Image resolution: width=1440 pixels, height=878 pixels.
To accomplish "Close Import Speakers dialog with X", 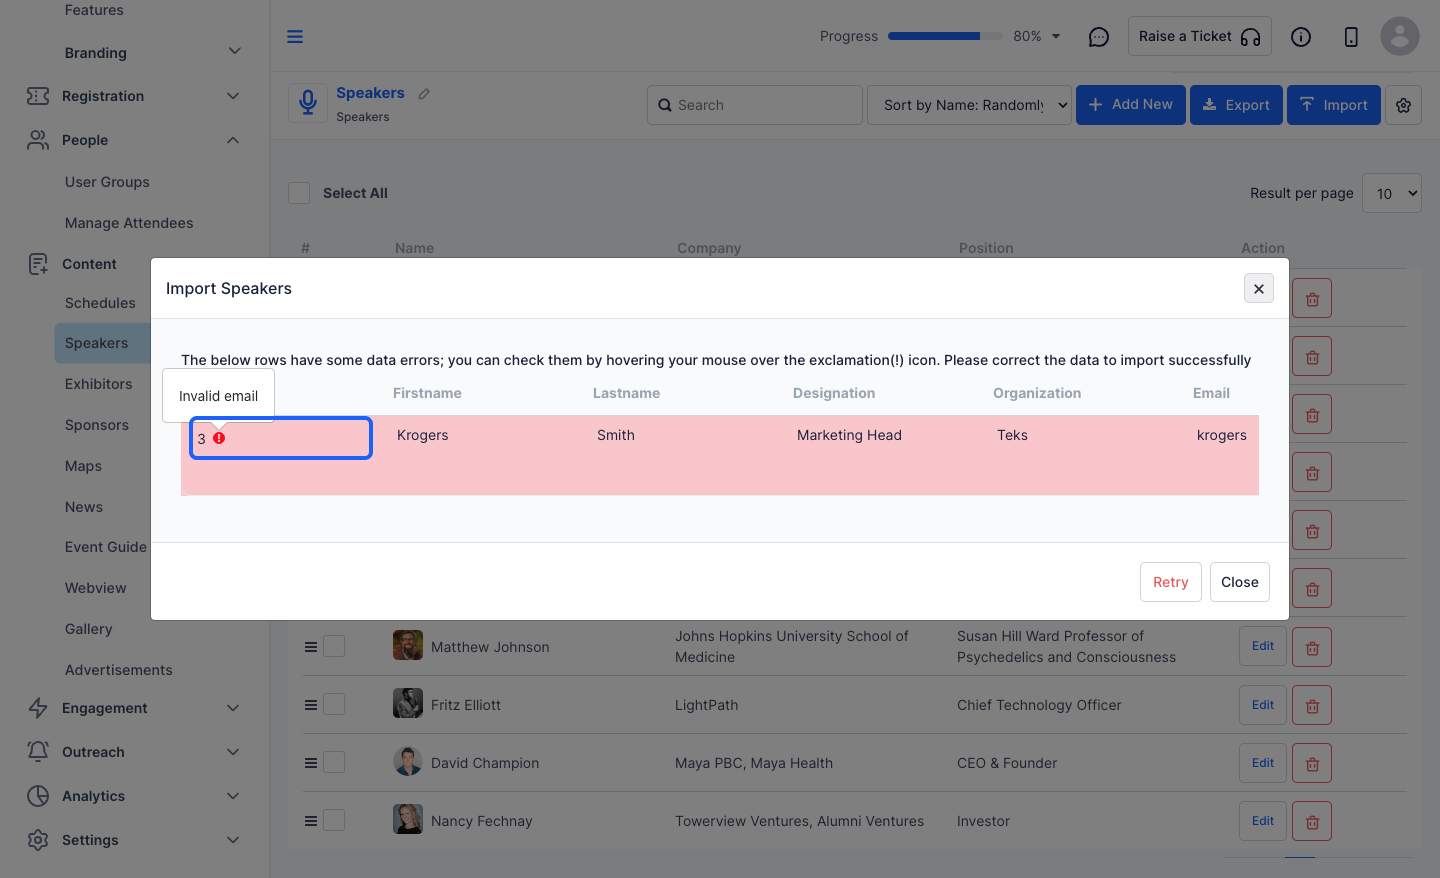I will [x=1259, y=289].
